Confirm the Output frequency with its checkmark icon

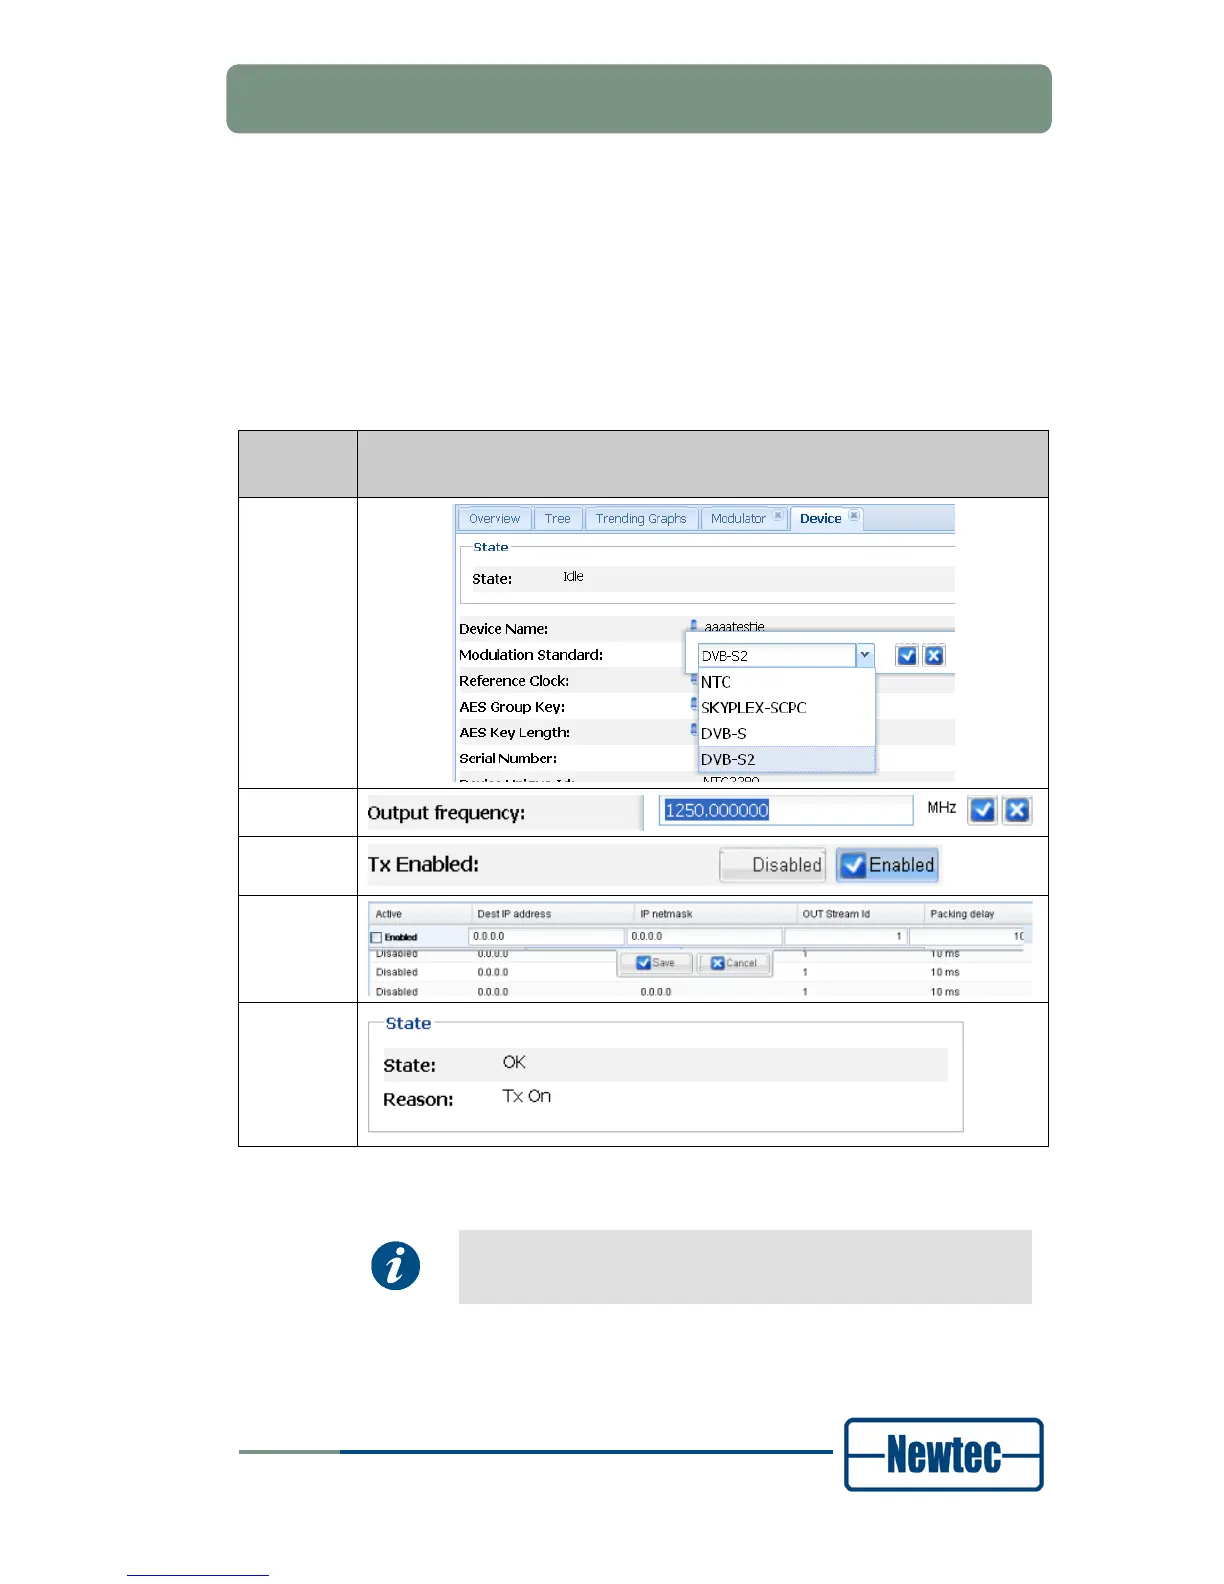(983, 810)
